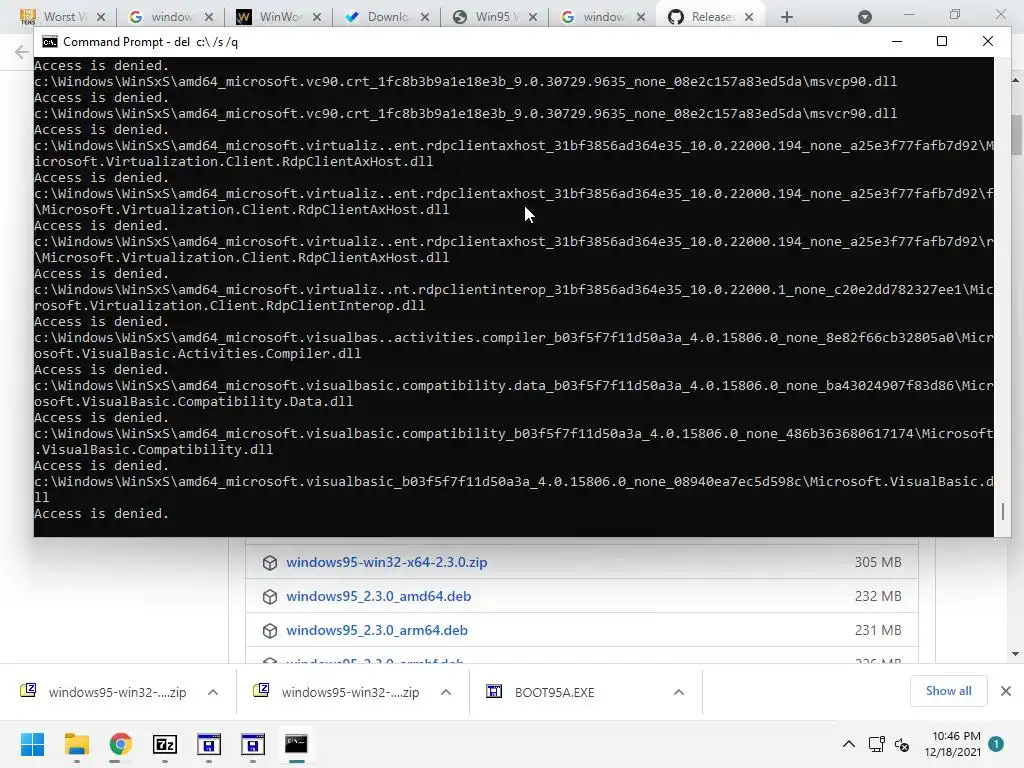The height and width of the screenshot is (768, 1024).
Task: Expand options for first windows95 zip download
Action: [213, 692]
